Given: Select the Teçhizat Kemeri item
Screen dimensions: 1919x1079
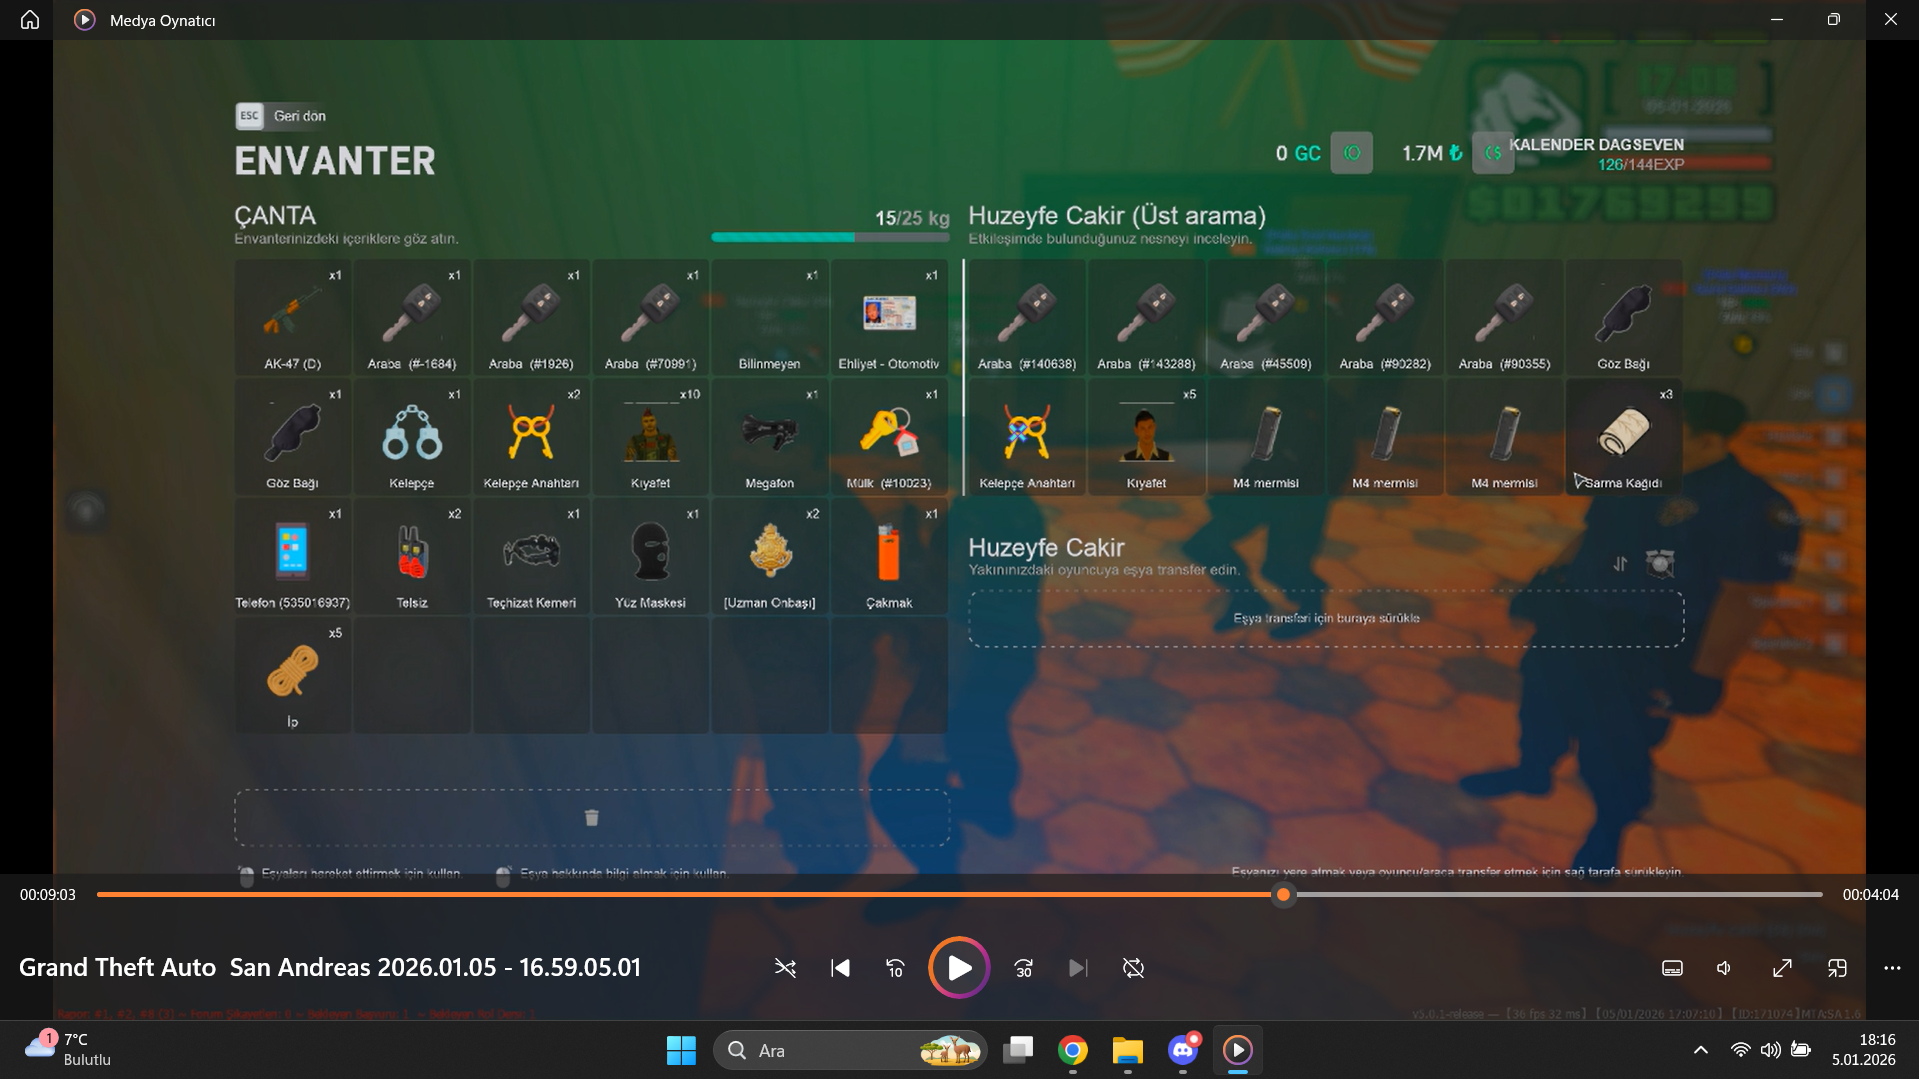Looking at the screenshot, I should pos(531,556).
